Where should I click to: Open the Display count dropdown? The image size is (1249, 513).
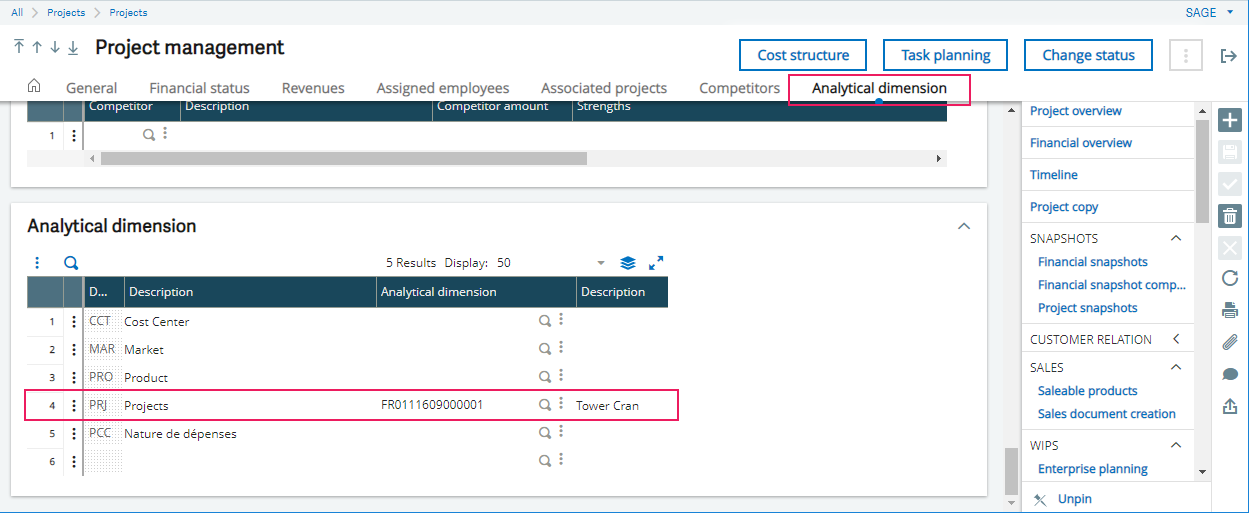click(x=601, y=263)
